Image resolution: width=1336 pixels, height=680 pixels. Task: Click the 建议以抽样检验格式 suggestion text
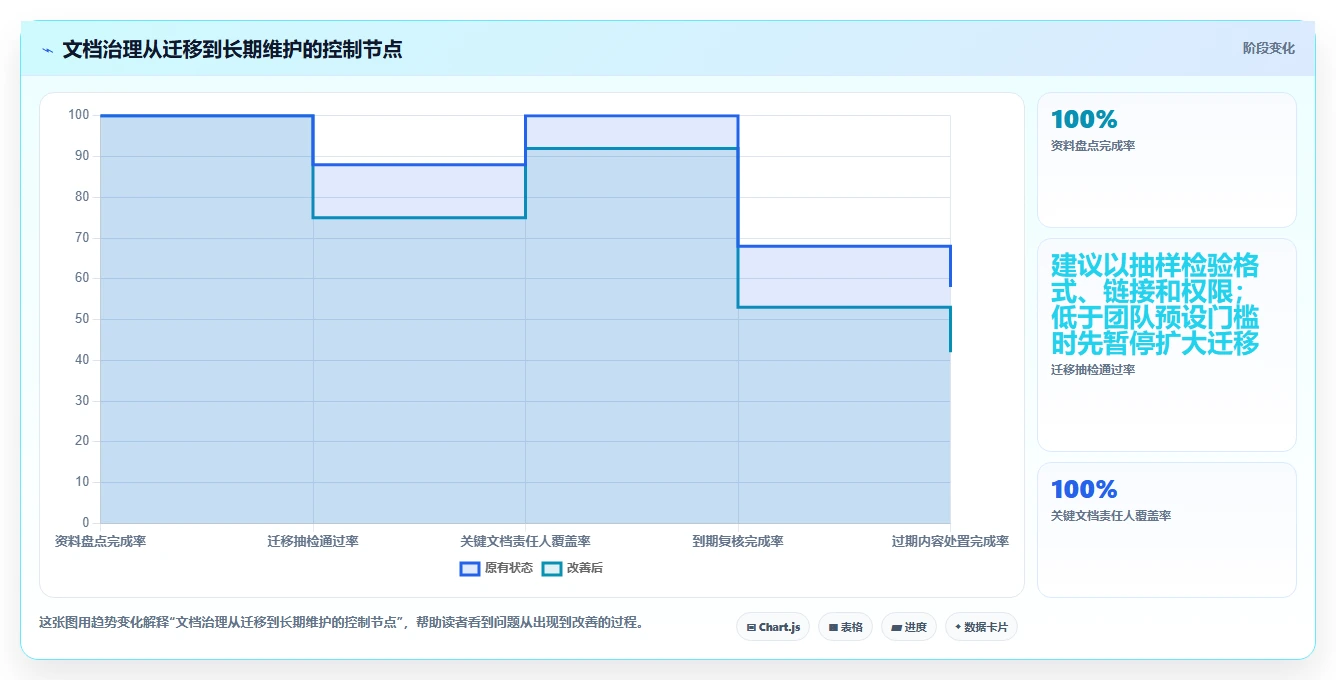(x=1155, y=305)
